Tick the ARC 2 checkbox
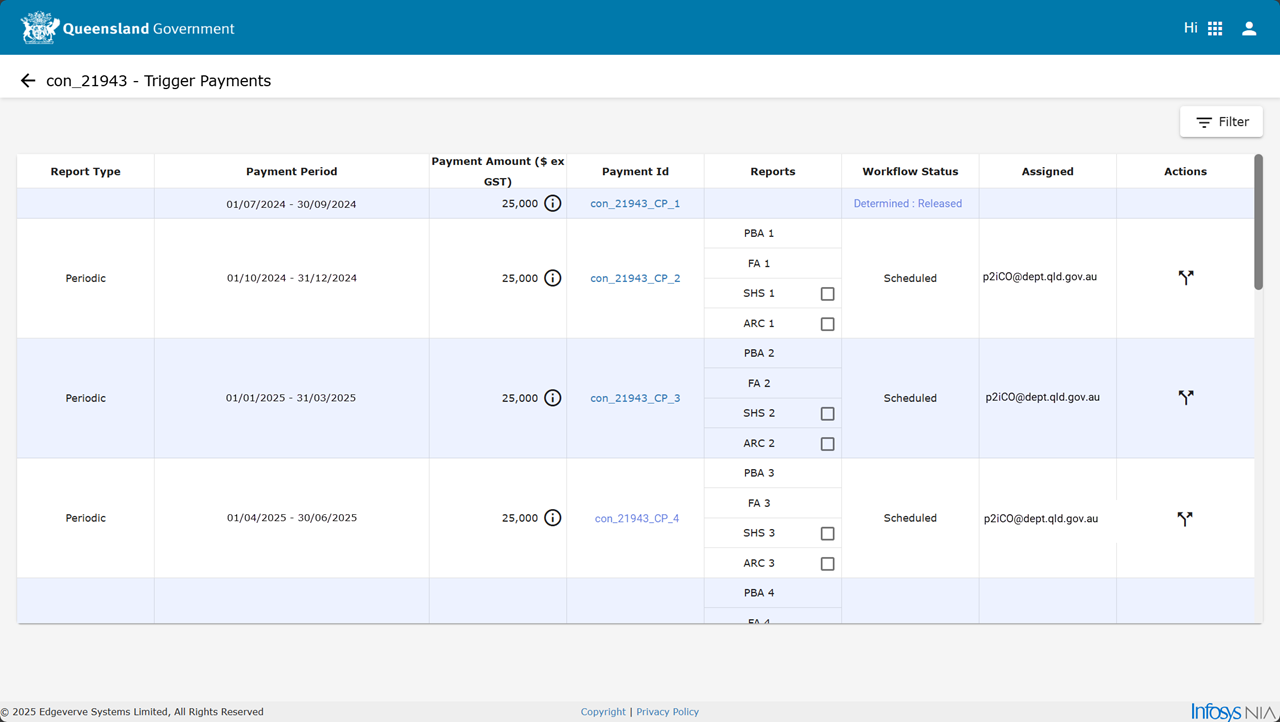 pyautogui.click(x=827, y=444)
